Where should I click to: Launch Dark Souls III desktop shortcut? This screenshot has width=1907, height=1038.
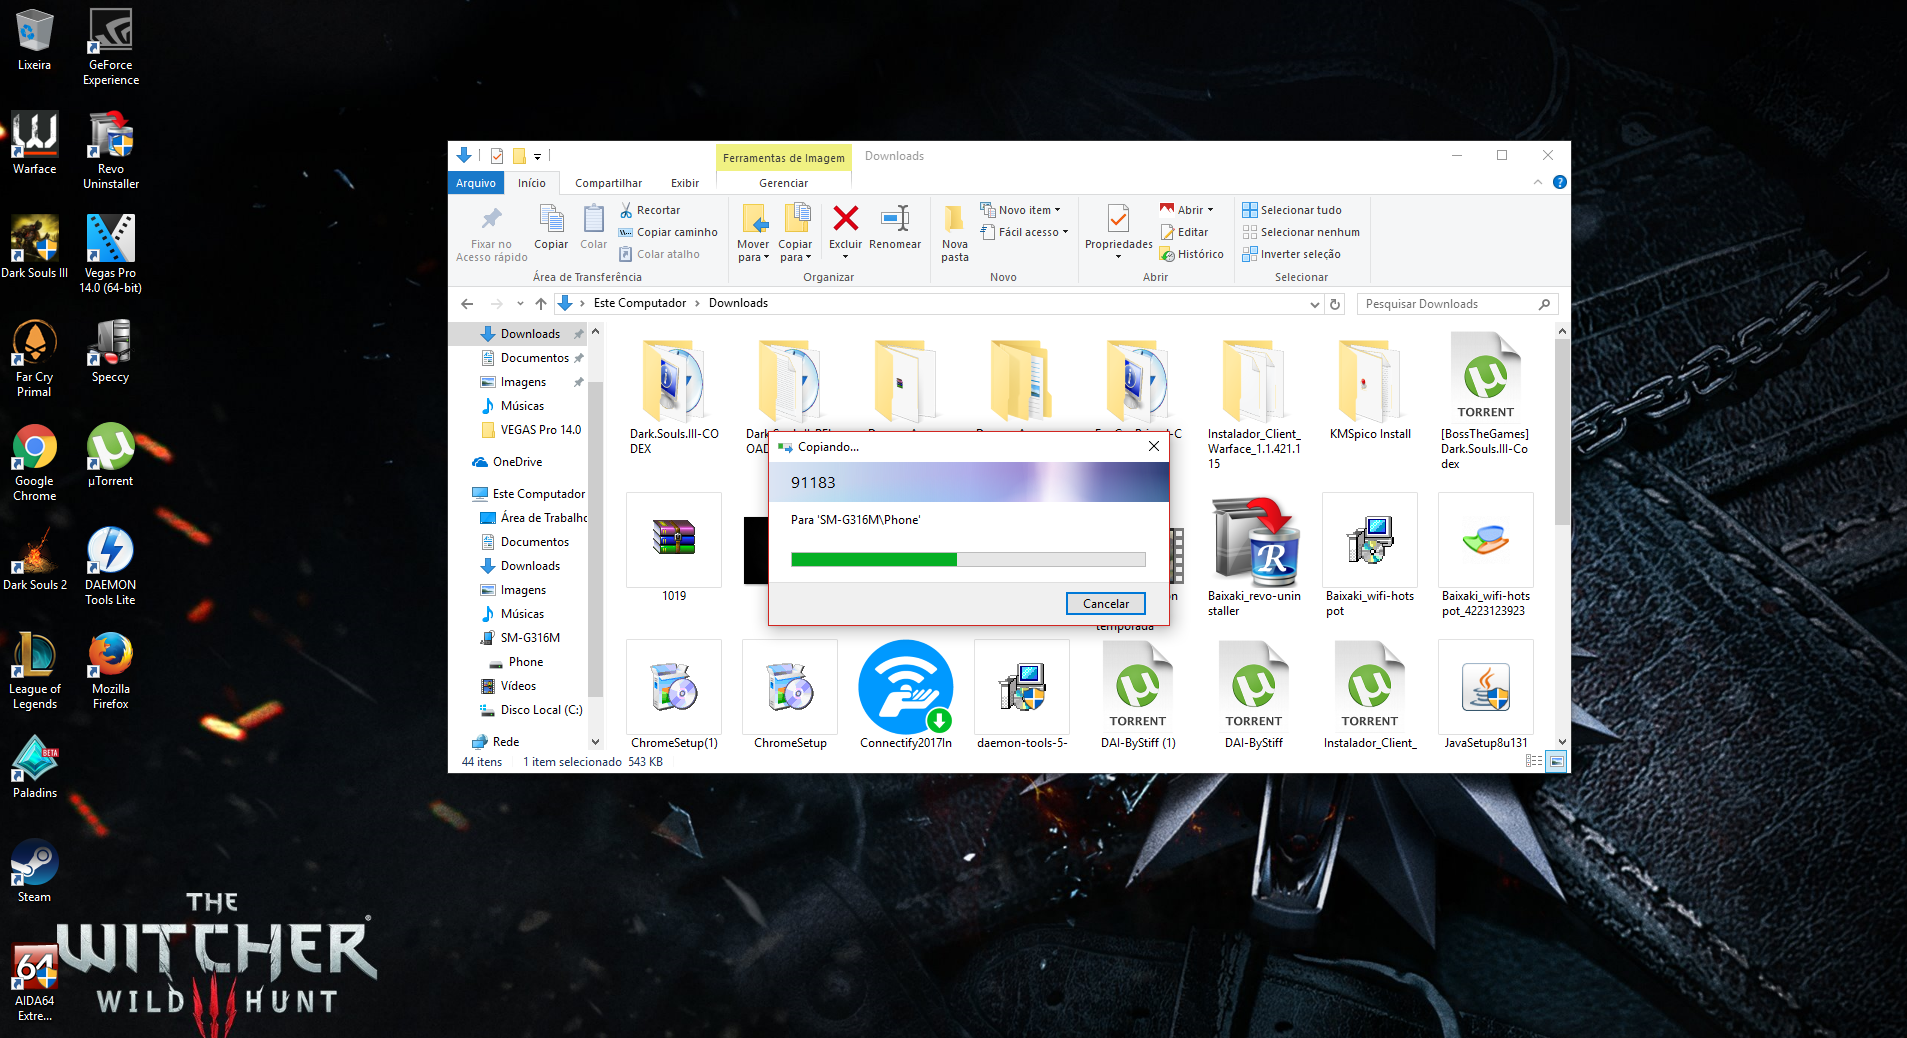click(34, 247)
